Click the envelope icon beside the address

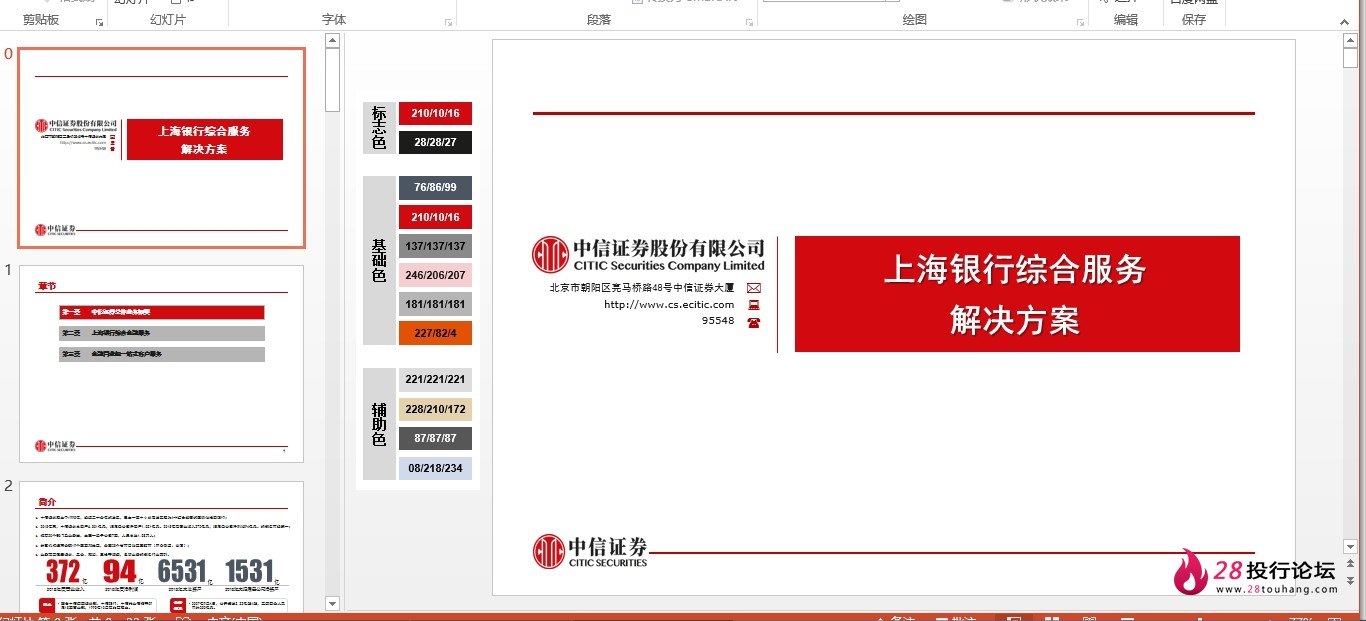point(754,288)
